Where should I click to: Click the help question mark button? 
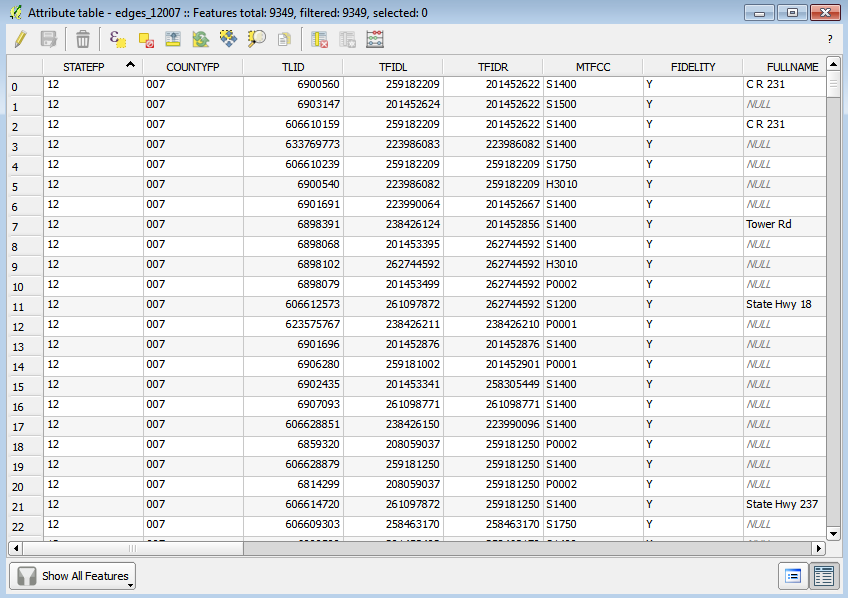[x=829, y=39]
